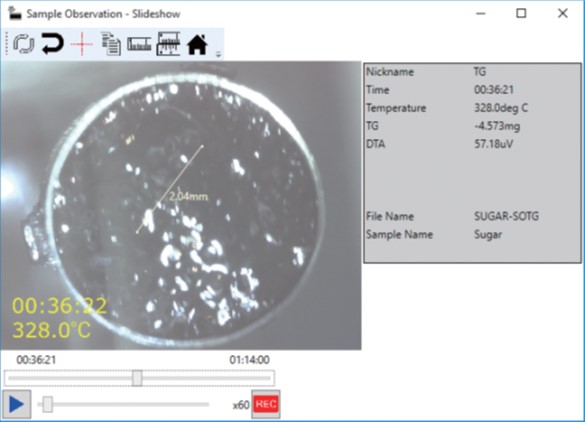The image size is (585, 423).
Task: Click the timeline position slider thumb
Action: 137,378
